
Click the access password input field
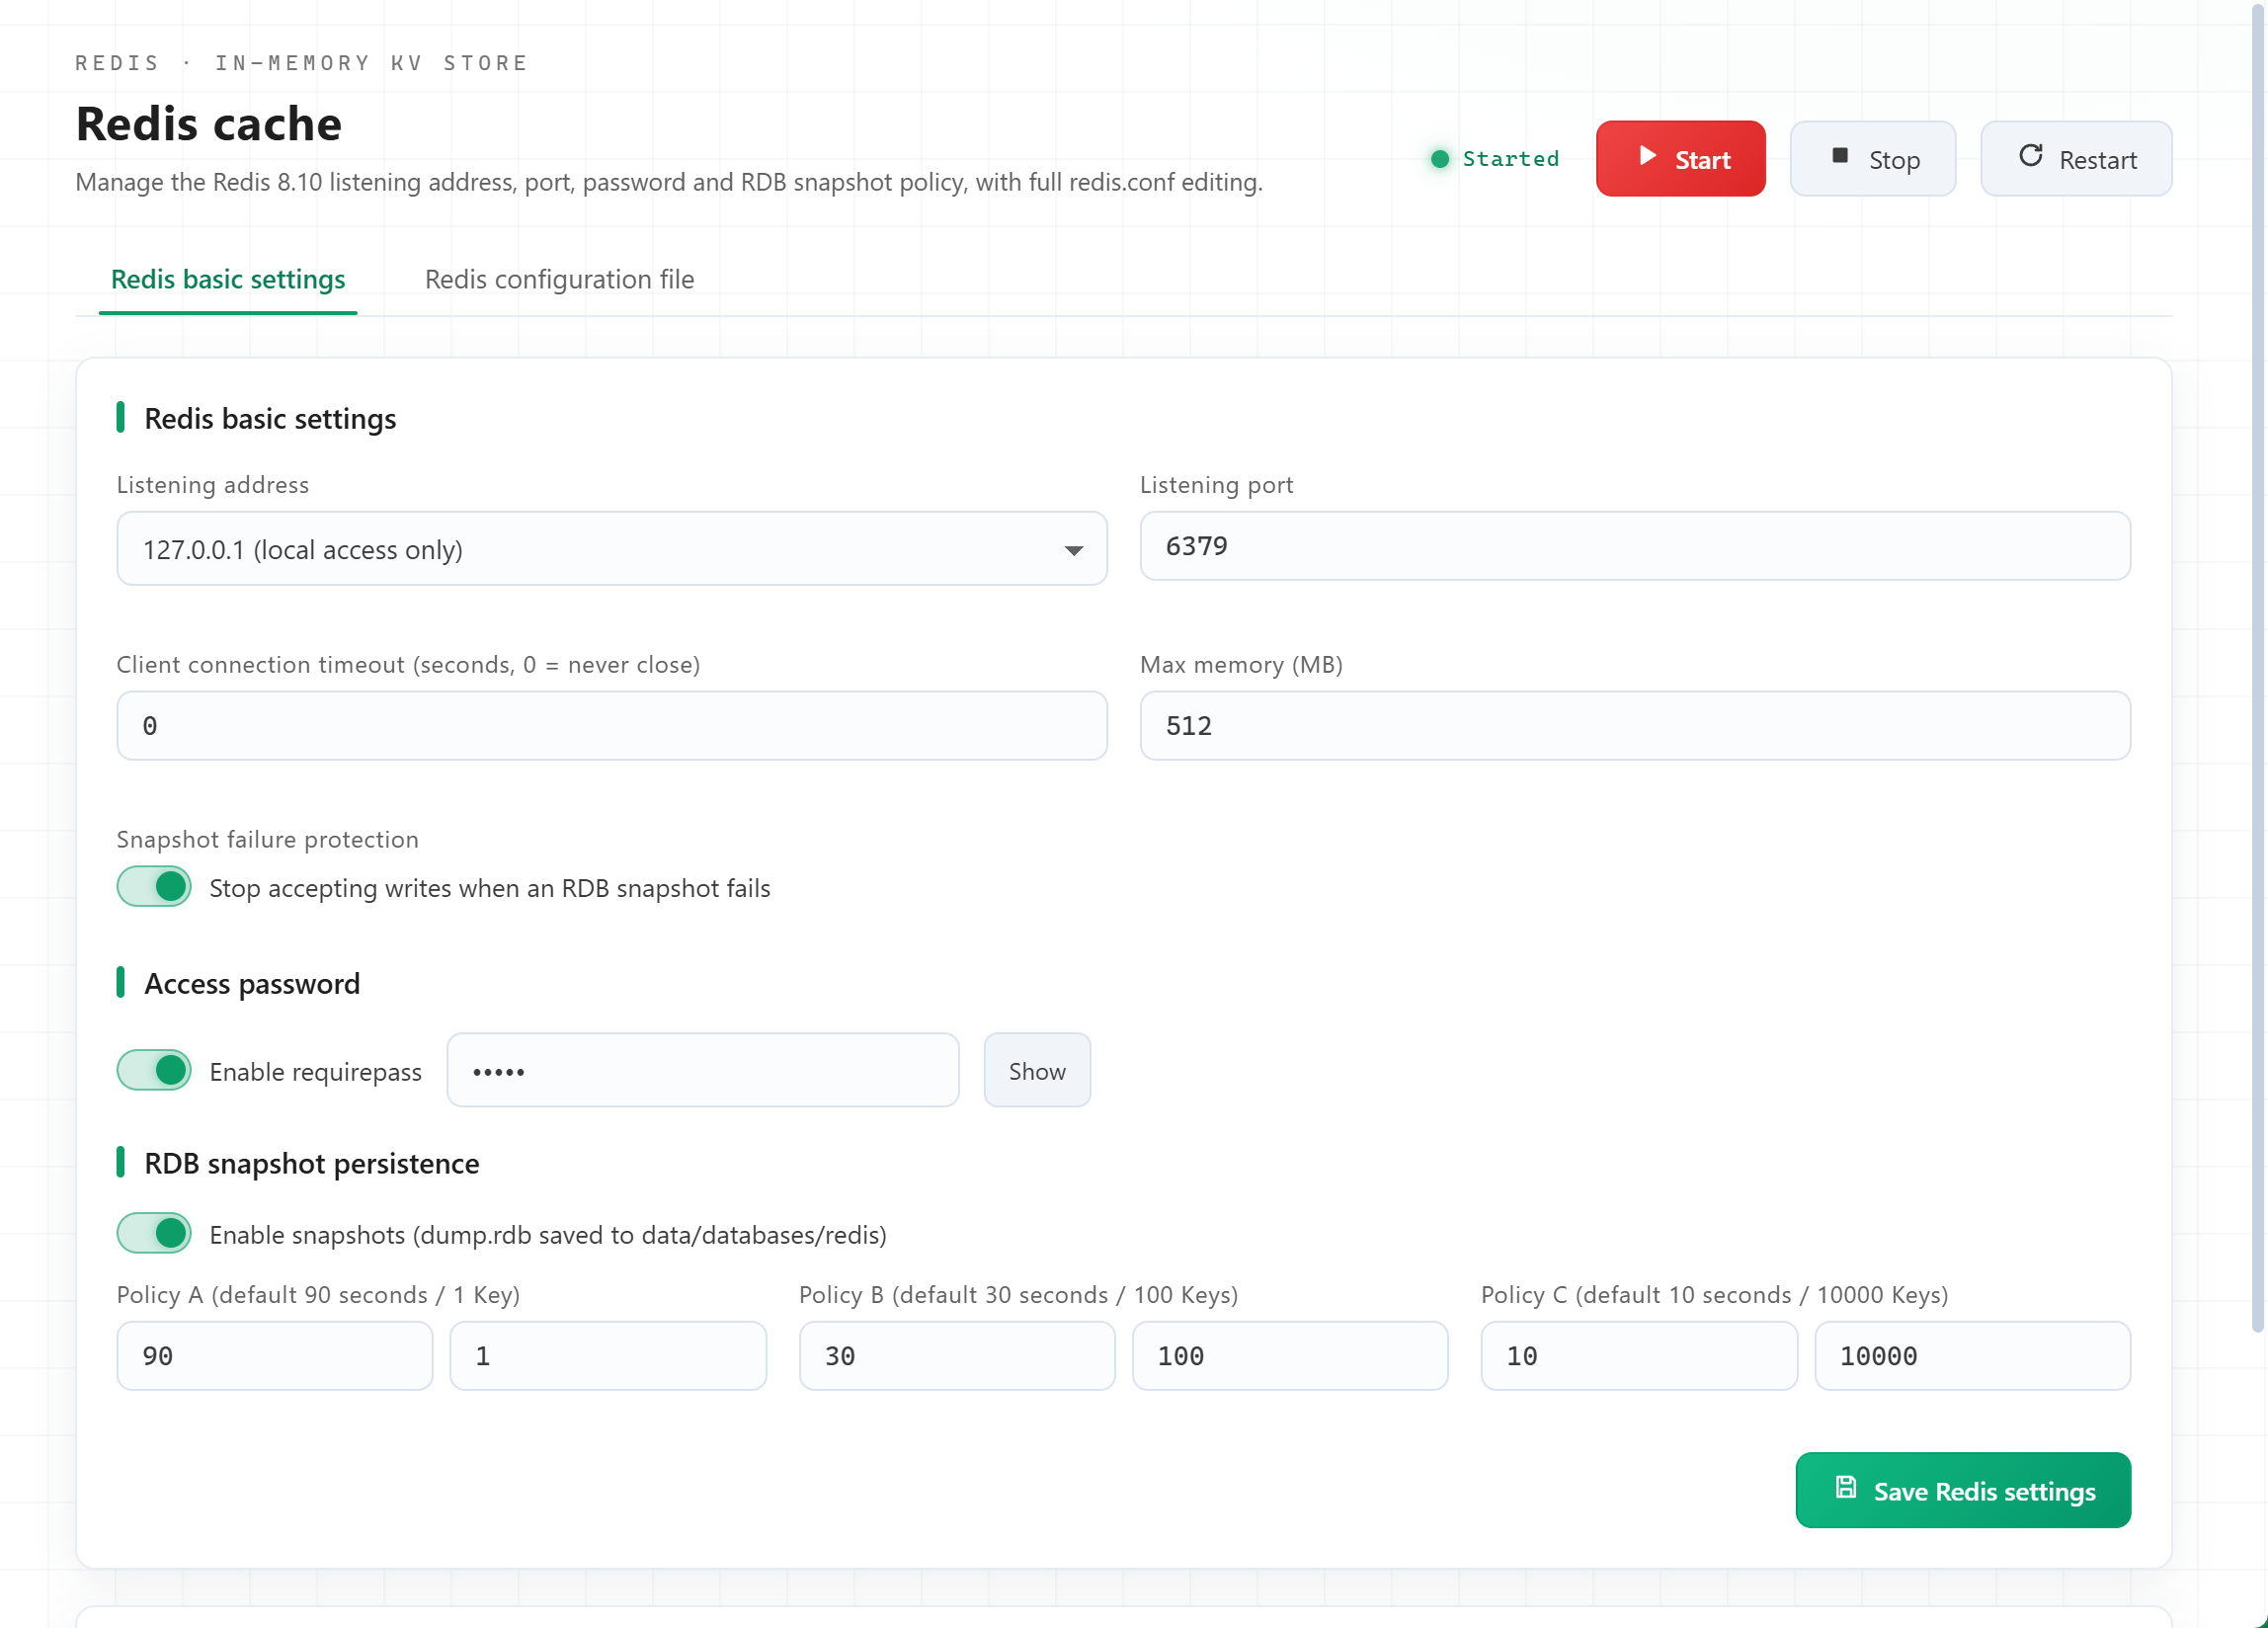703,1071
